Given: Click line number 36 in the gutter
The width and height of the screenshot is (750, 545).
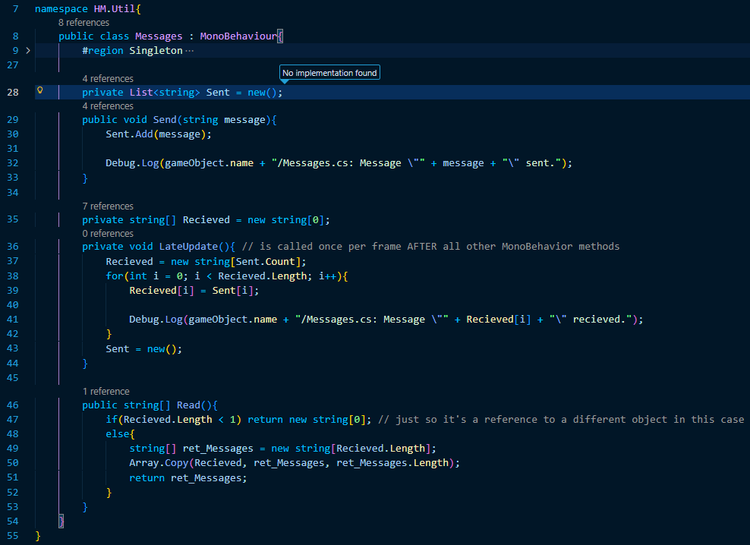Looking at the screenshot, I should click(x=13, y=246).
